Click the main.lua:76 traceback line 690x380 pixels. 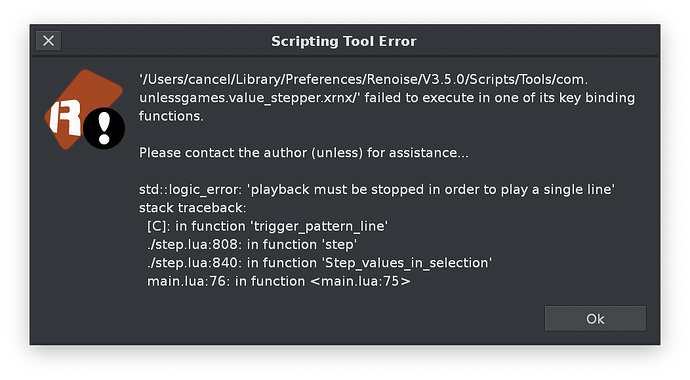click(279, 281)
